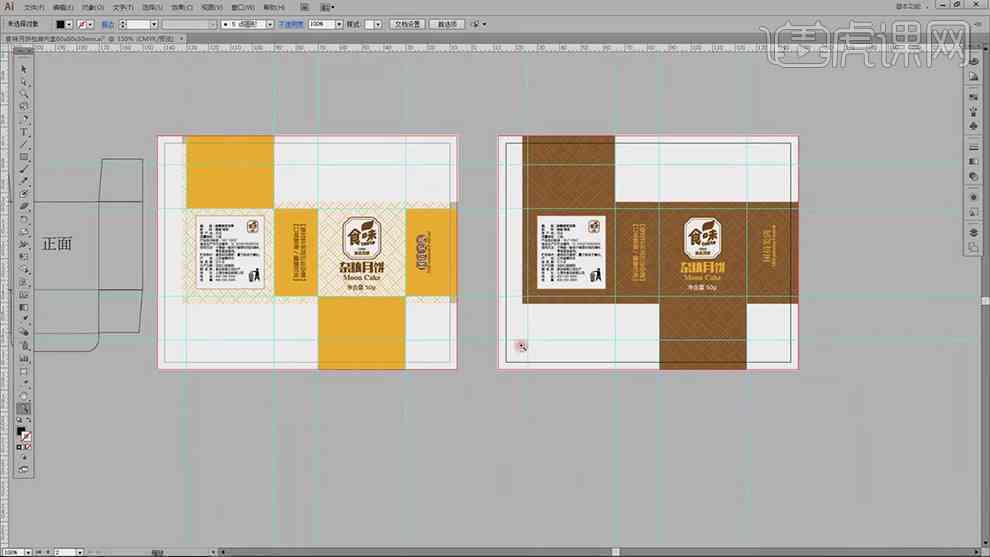Open the 视图 (View) menu

point(212,7)
